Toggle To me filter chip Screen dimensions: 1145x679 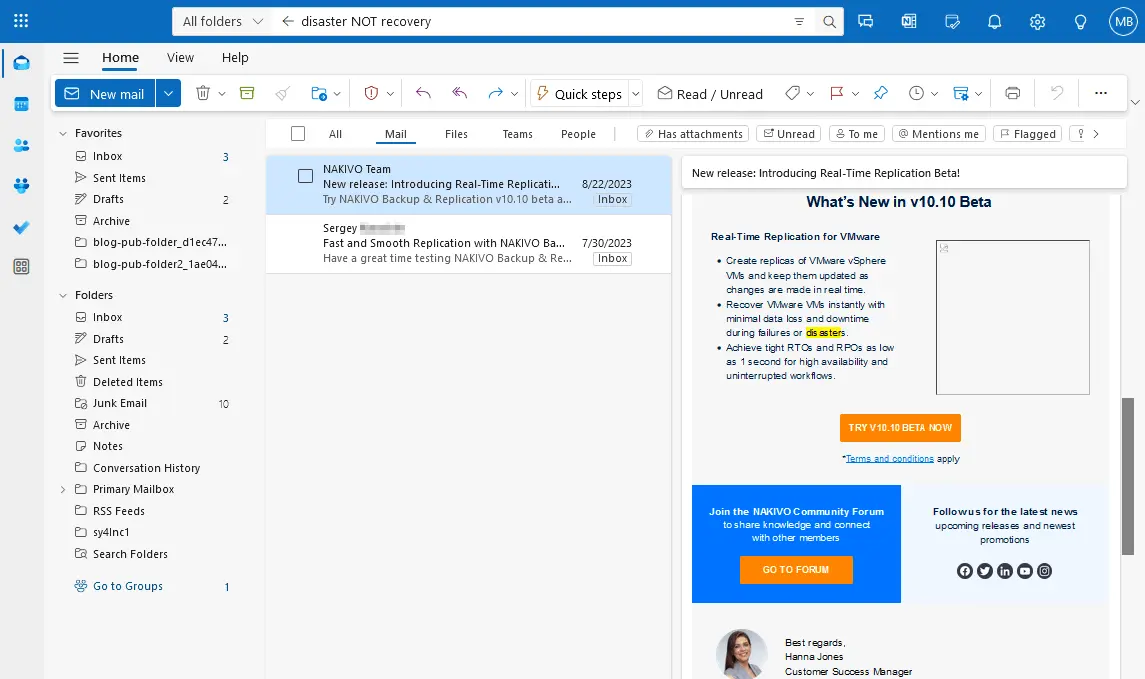coord(857,134)
